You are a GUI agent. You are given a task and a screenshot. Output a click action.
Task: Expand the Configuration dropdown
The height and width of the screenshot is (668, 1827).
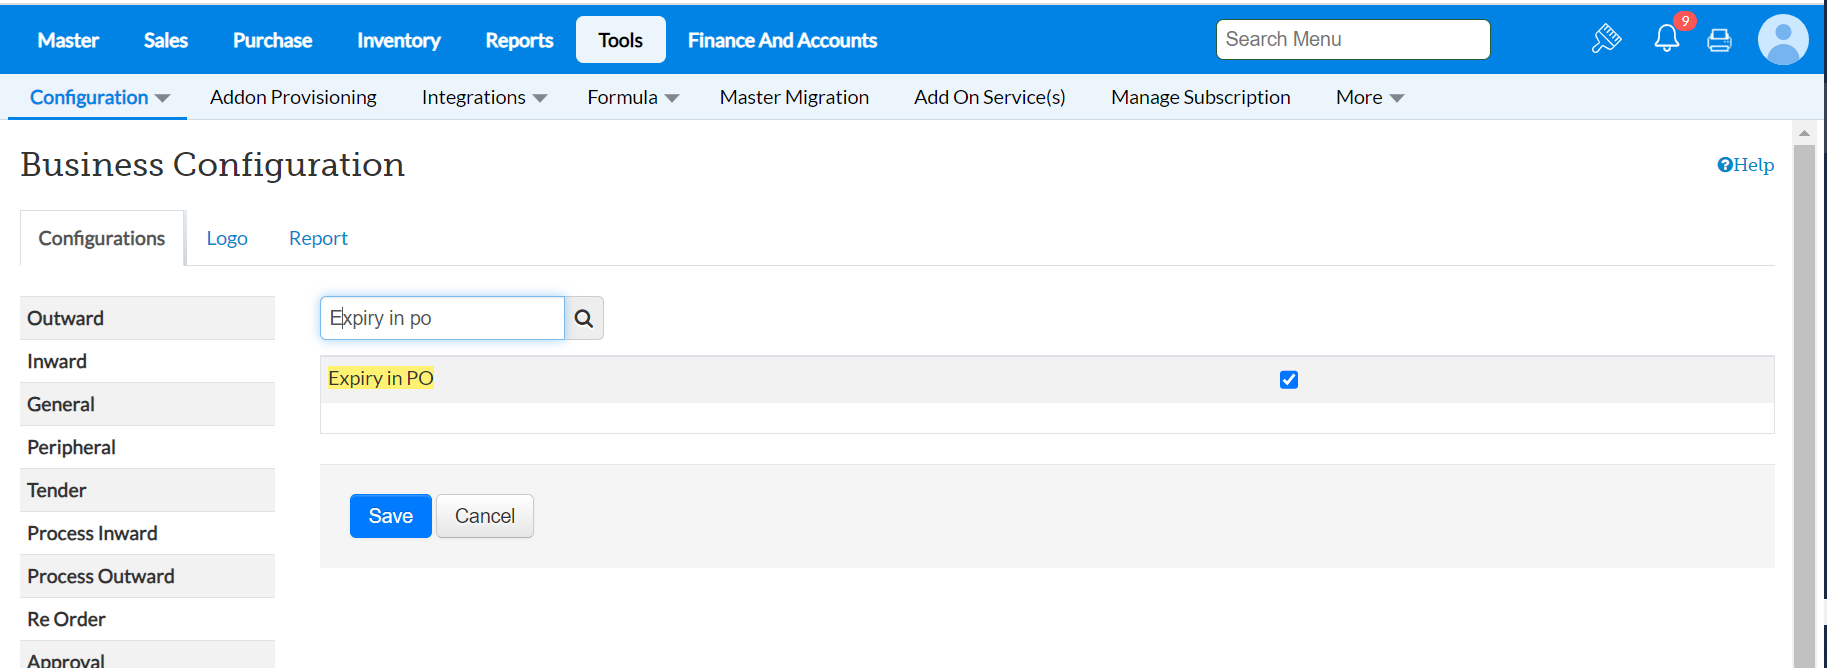point(99,97)
